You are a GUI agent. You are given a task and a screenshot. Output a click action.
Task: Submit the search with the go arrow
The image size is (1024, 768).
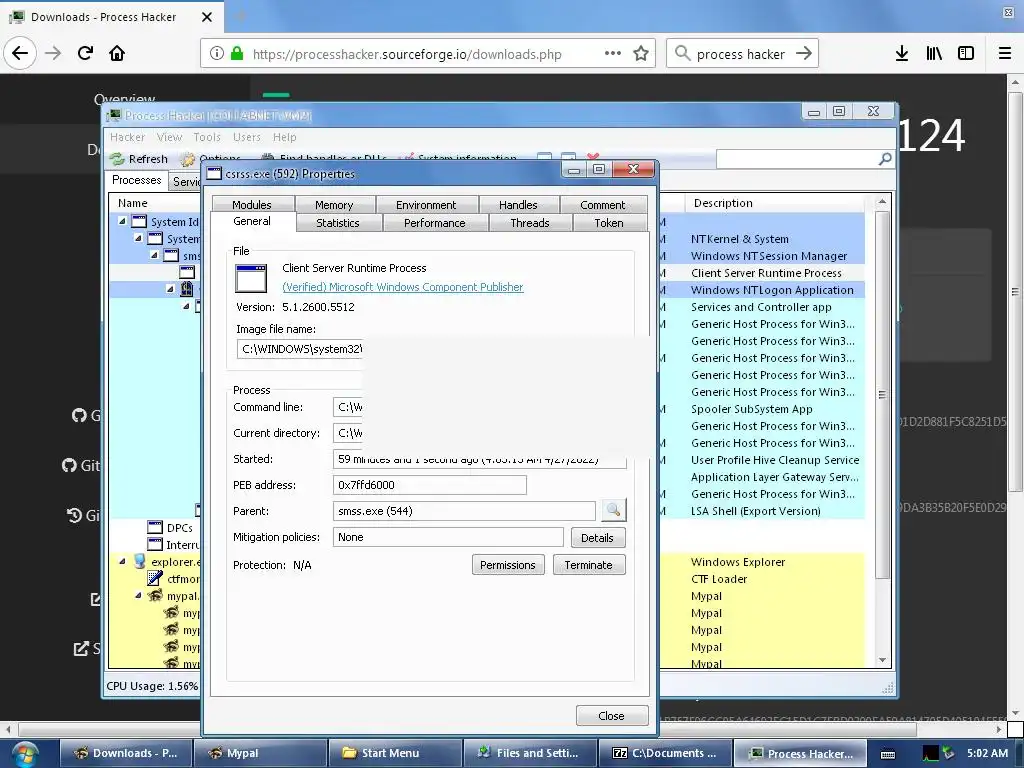pyautogui.click(x=804, y=54)
